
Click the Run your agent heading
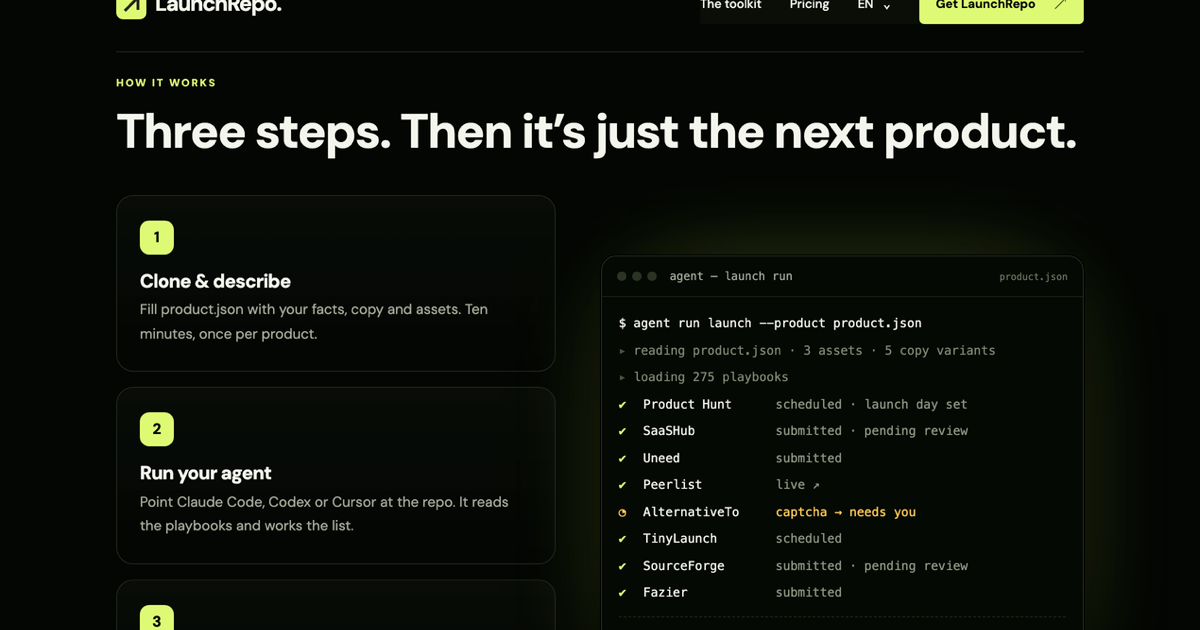pyautogui.click(x=205, y=473)
